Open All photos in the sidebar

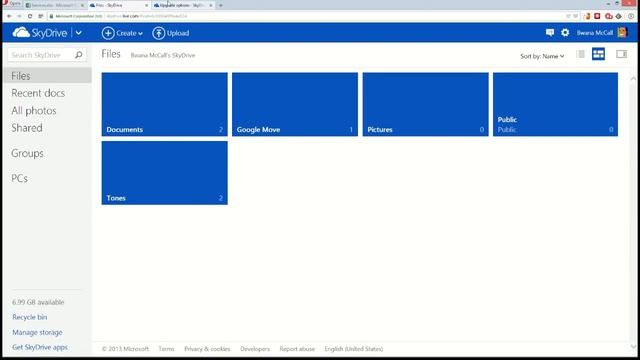pyautogui.click(x=34, y=111)
